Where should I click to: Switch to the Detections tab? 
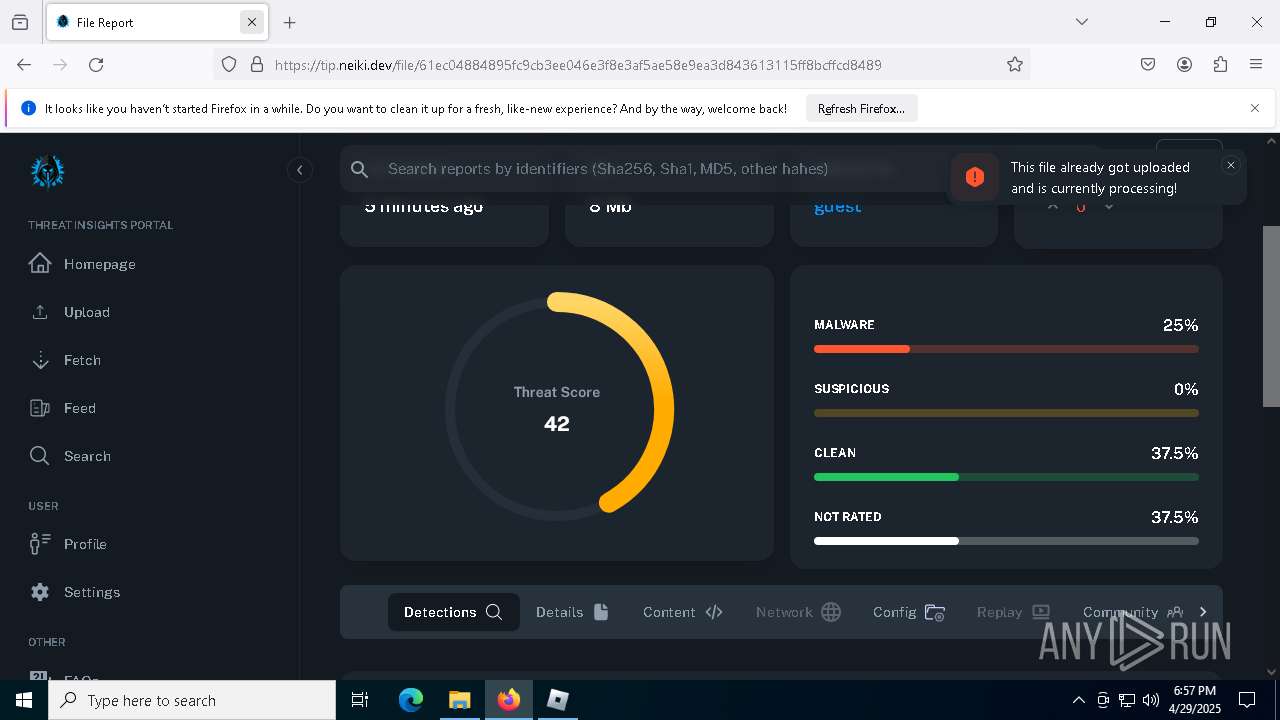(453, 612)
